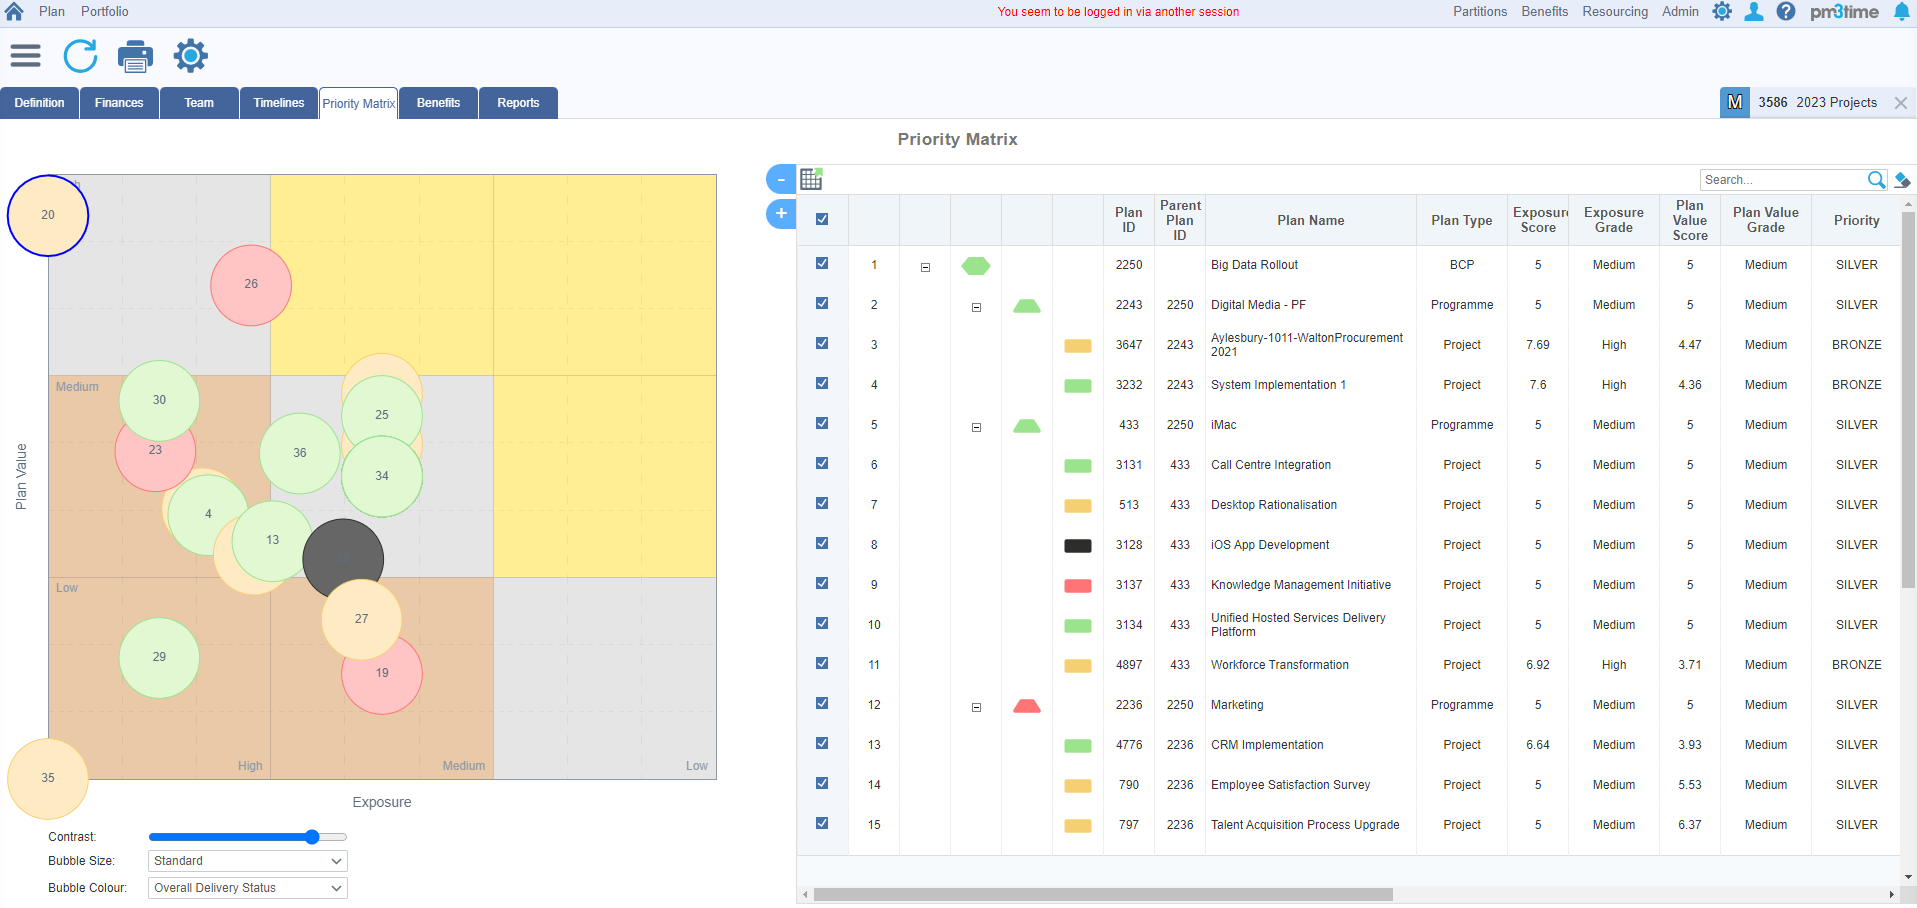Switch to the Benefits tab
The width and height of the screenshot is (1917, 908).
tap(437, 102)
